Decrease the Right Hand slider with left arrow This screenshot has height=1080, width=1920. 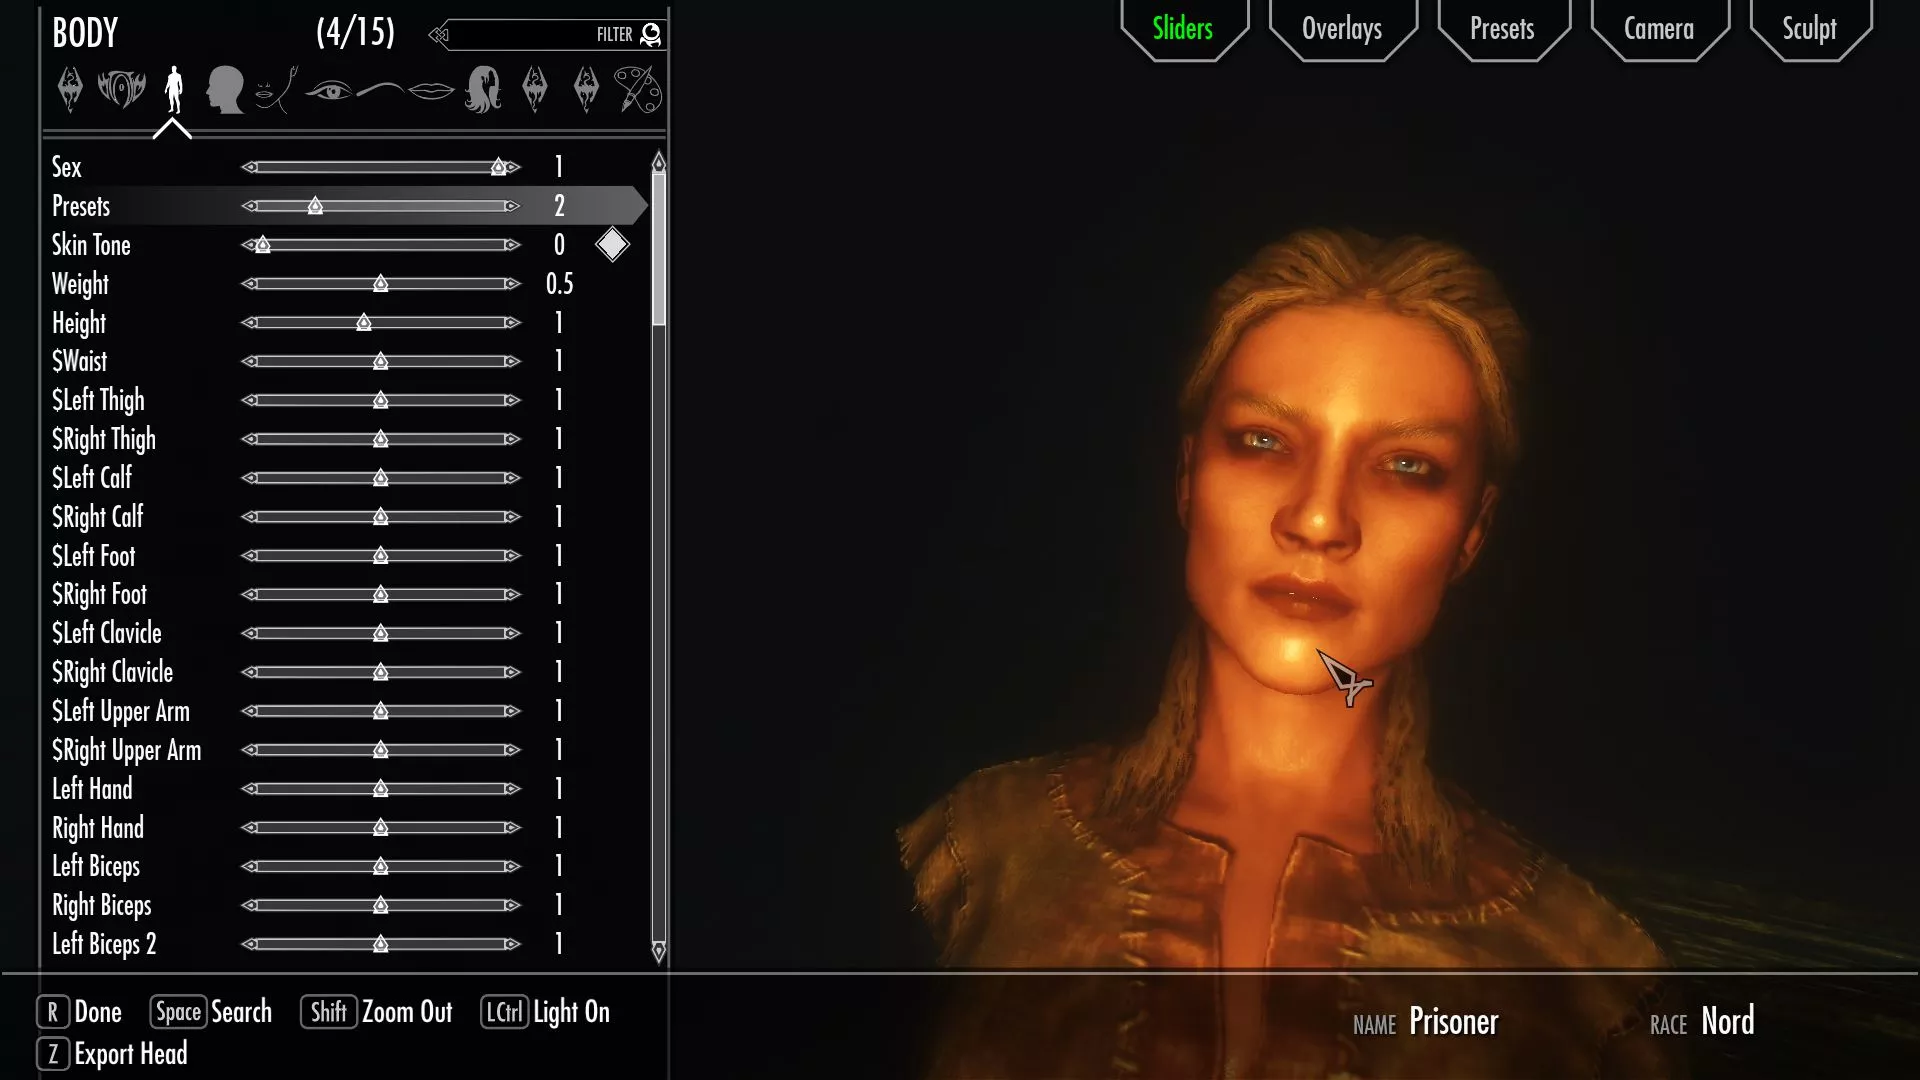coord(250,828)
